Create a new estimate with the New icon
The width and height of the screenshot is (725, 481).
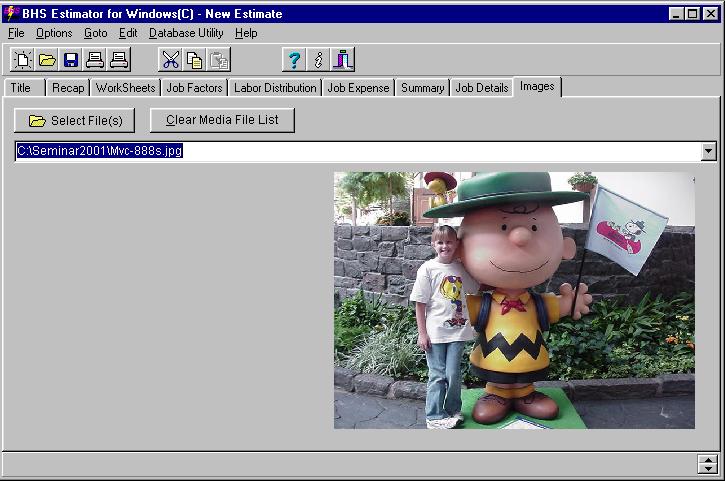[x=22, y=60]
